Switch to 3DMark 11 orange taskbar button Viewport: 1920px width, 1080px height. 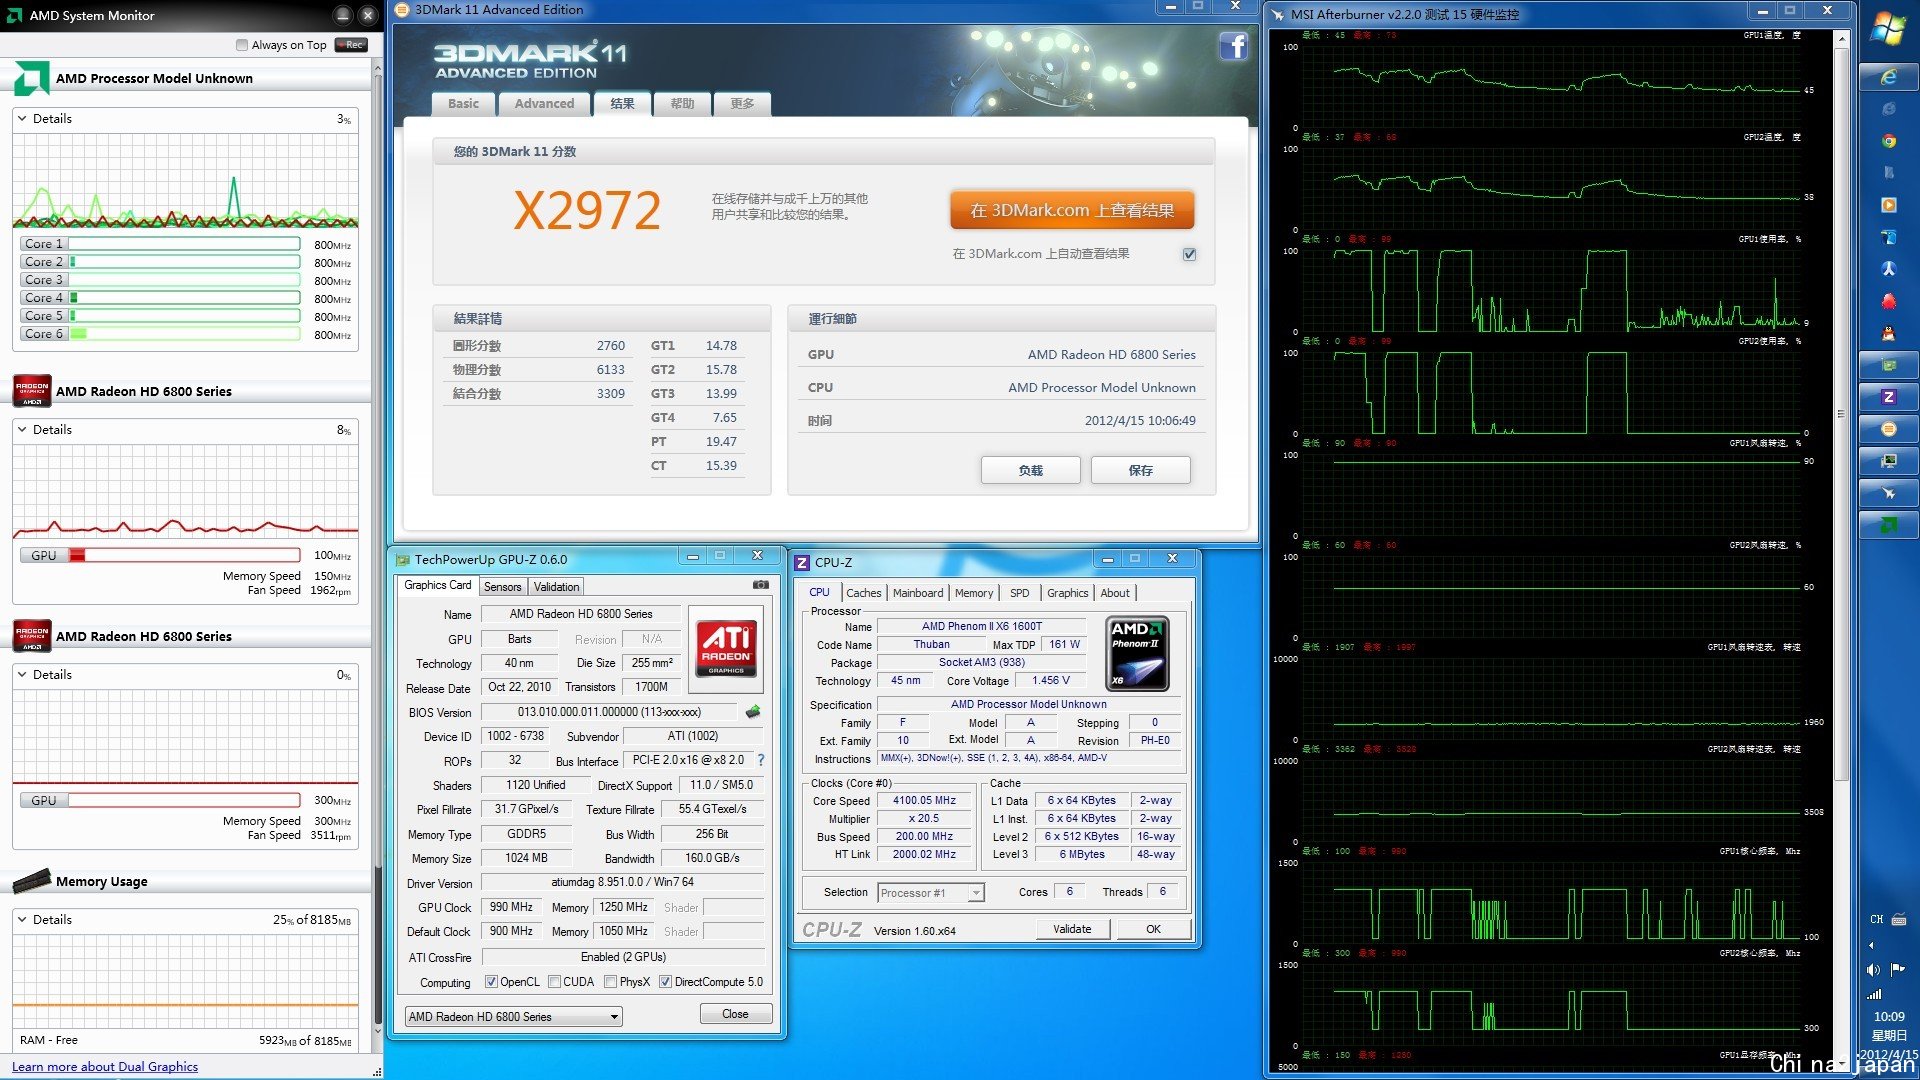1888,429
